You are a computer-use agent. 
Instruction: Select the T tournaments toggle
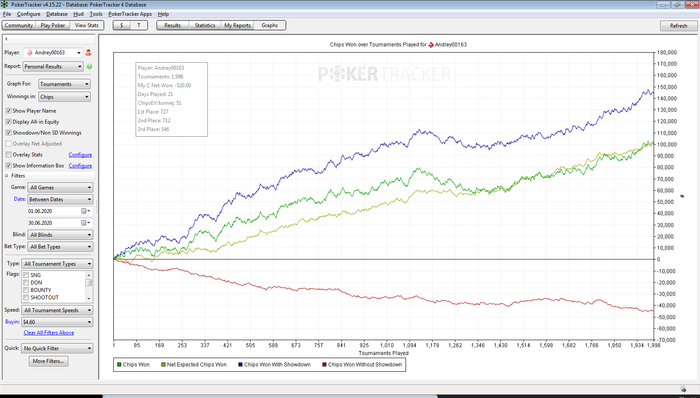tap(139, 25)
